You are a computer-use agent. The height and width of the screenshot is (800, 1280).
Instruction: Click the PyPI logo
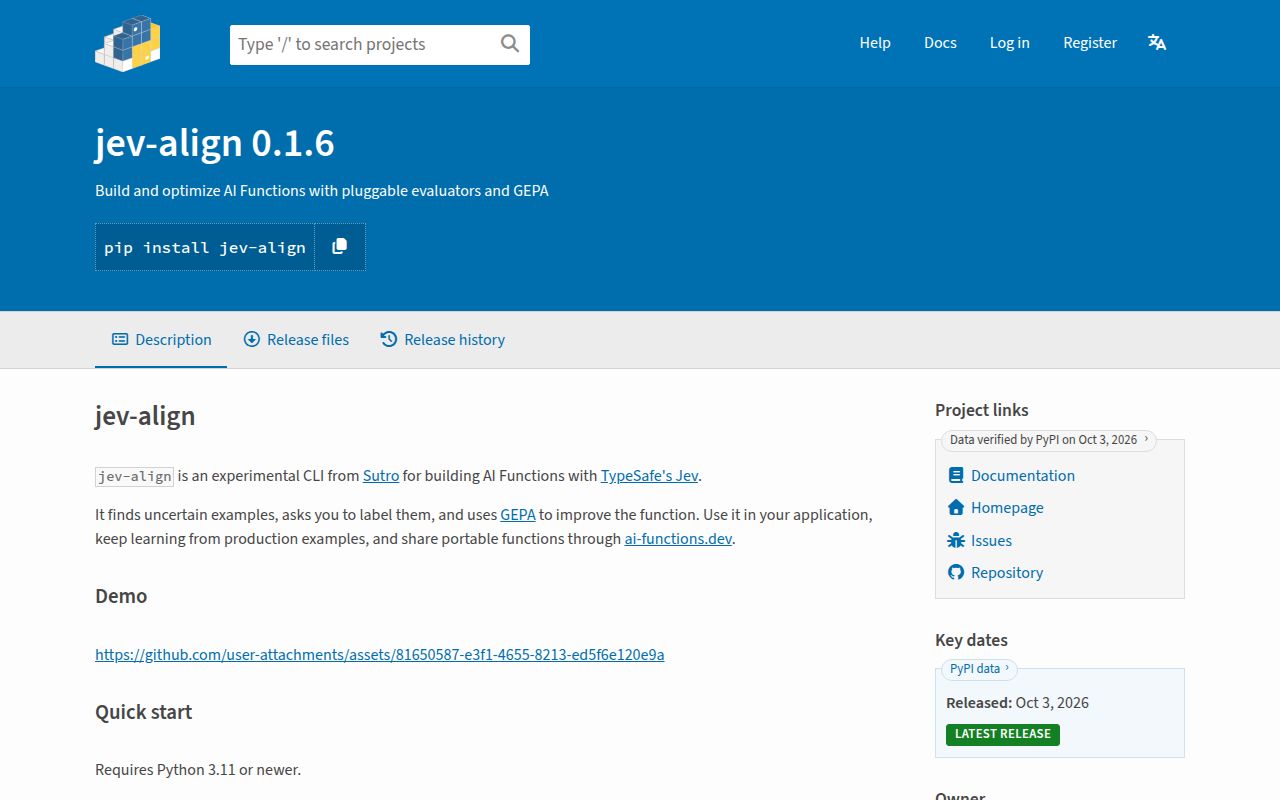pyautogui.click(x=128, y=43)
